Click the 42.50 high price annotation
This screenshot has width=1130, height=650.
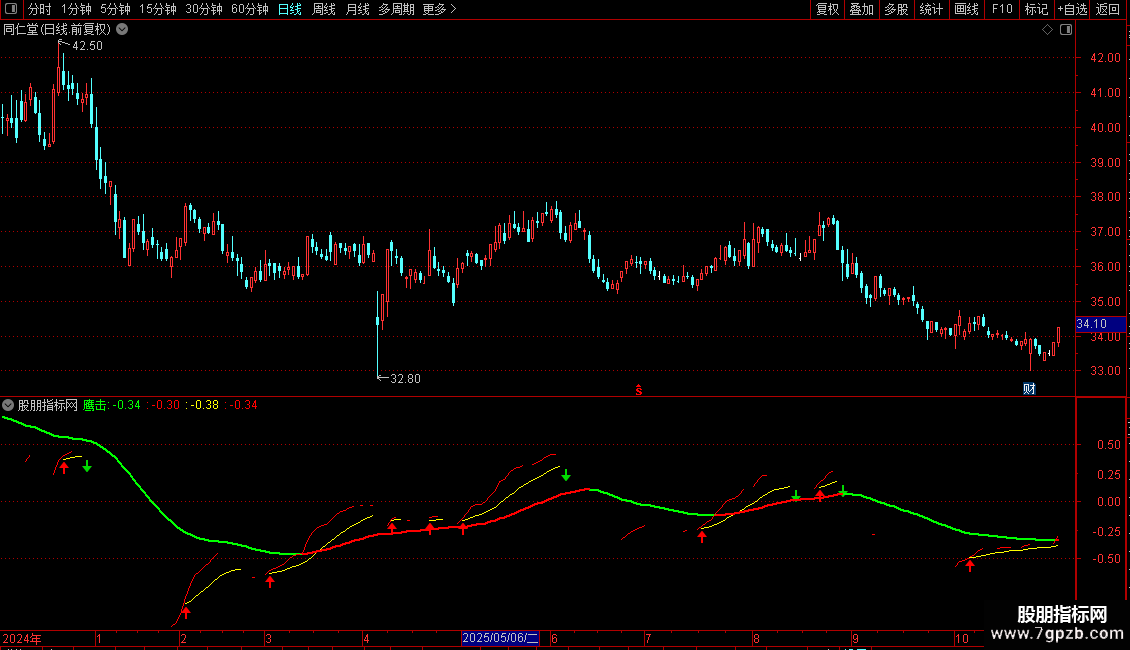87,46
